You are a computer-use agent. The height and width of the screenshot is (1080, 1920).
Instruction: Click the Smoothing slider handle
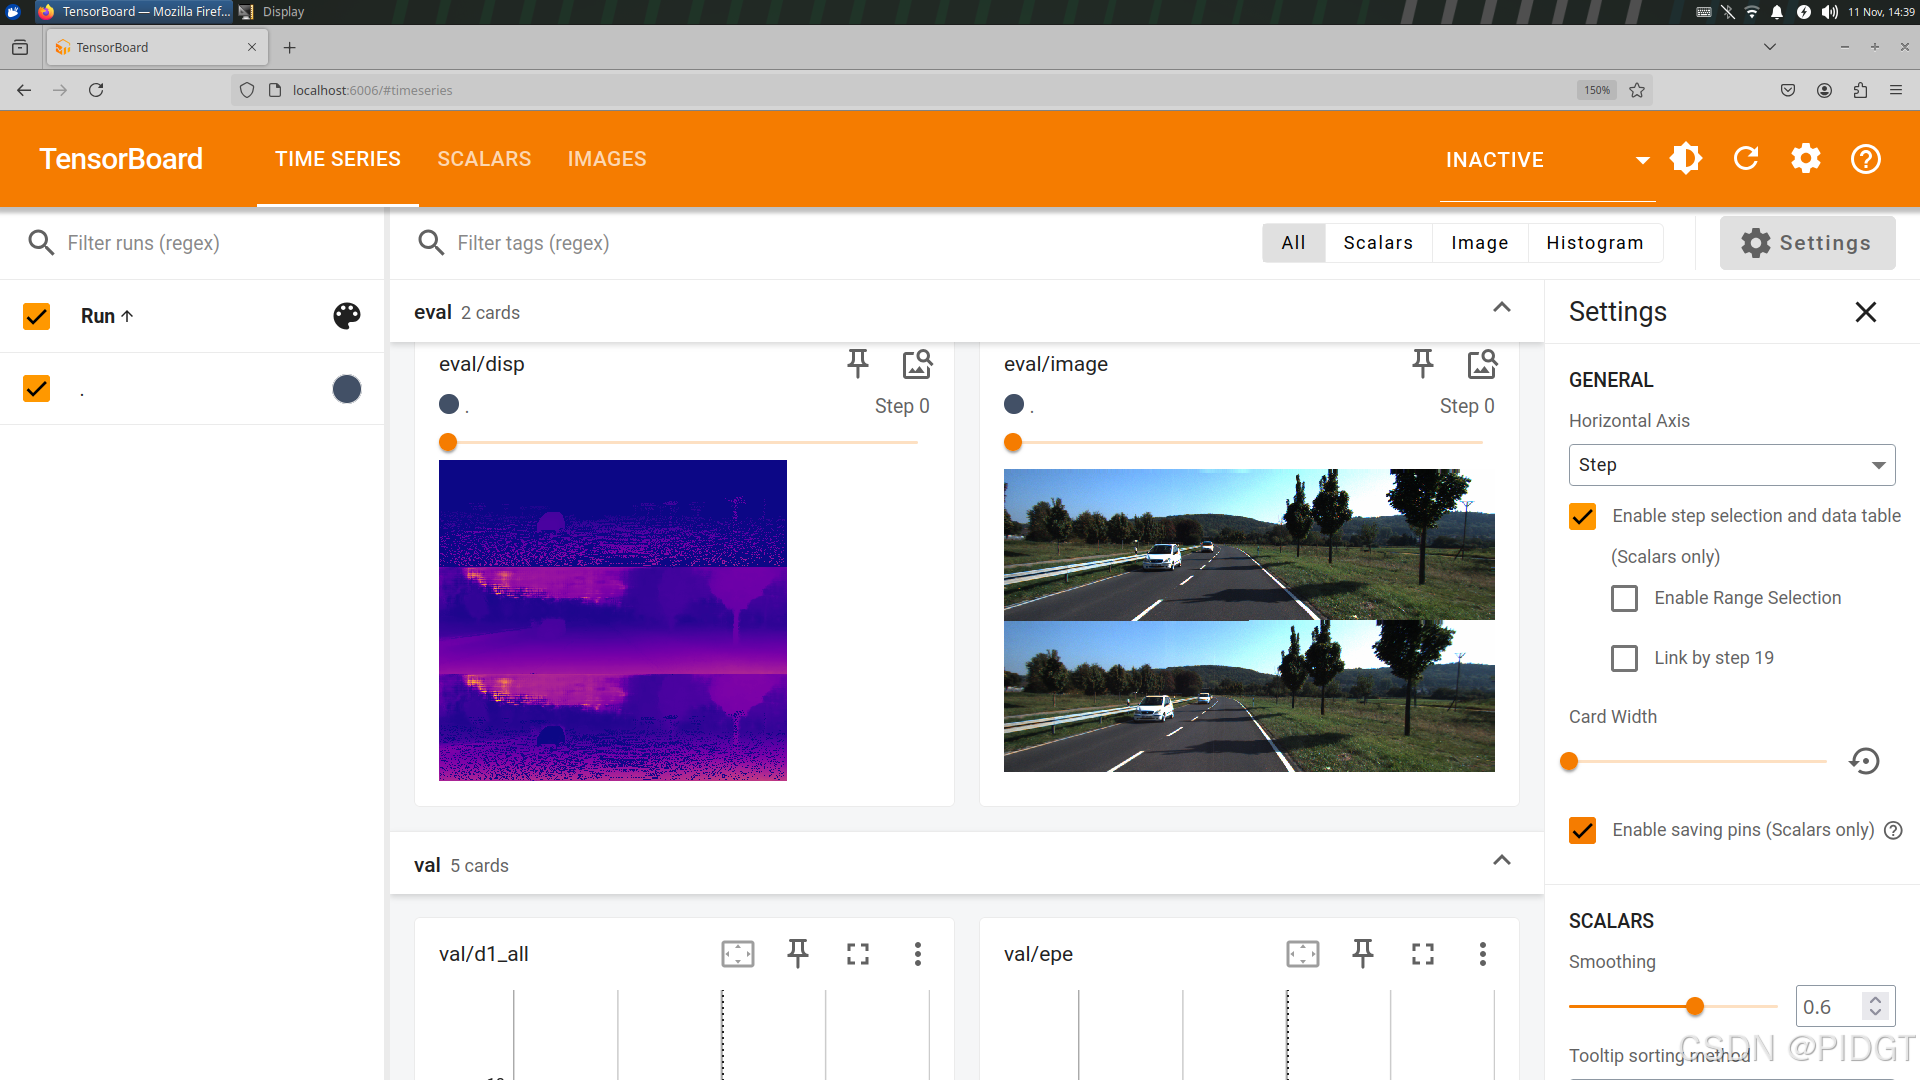(1694, 1007)
